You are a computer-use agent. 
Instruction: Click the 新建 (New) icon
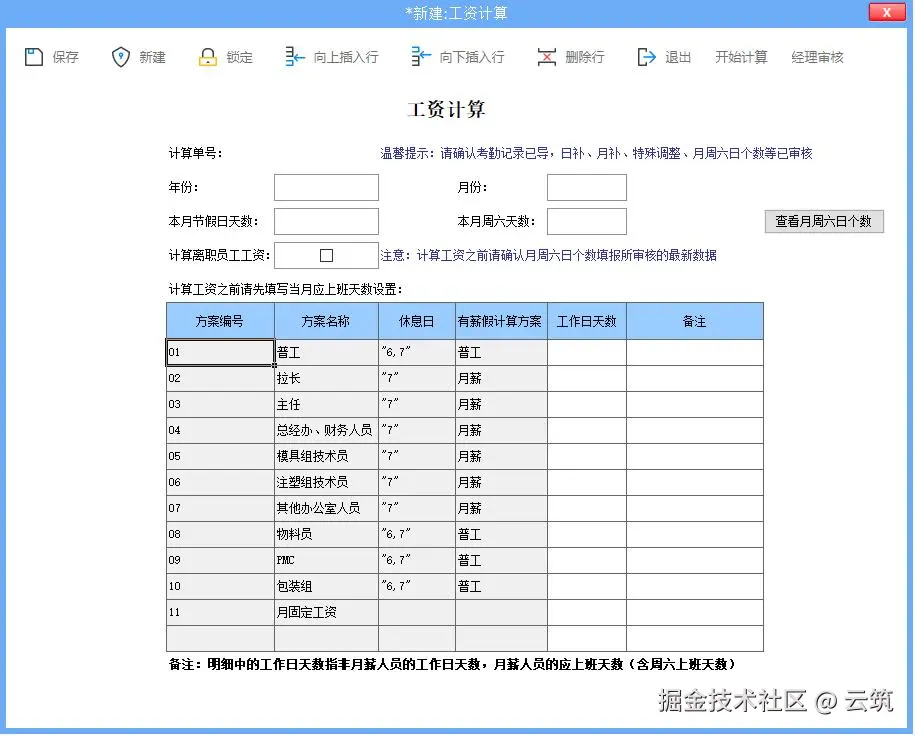point(120,57)
